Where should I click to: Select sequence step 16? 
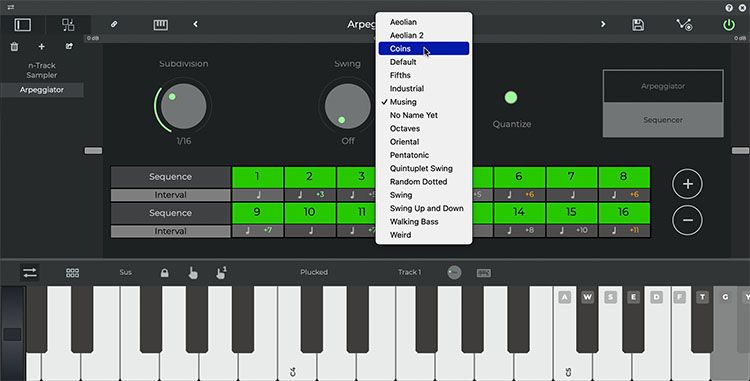pyautogui.click(x=624, y=212)
